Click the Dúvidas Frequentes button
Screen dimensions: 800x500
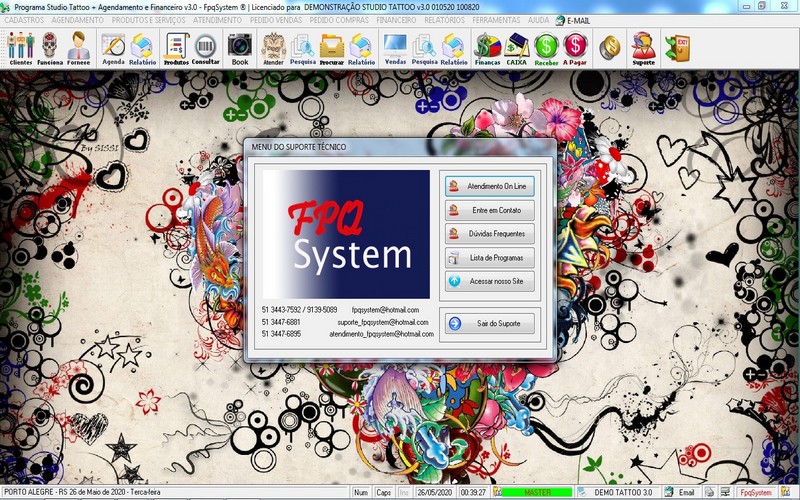coord(490,234)
